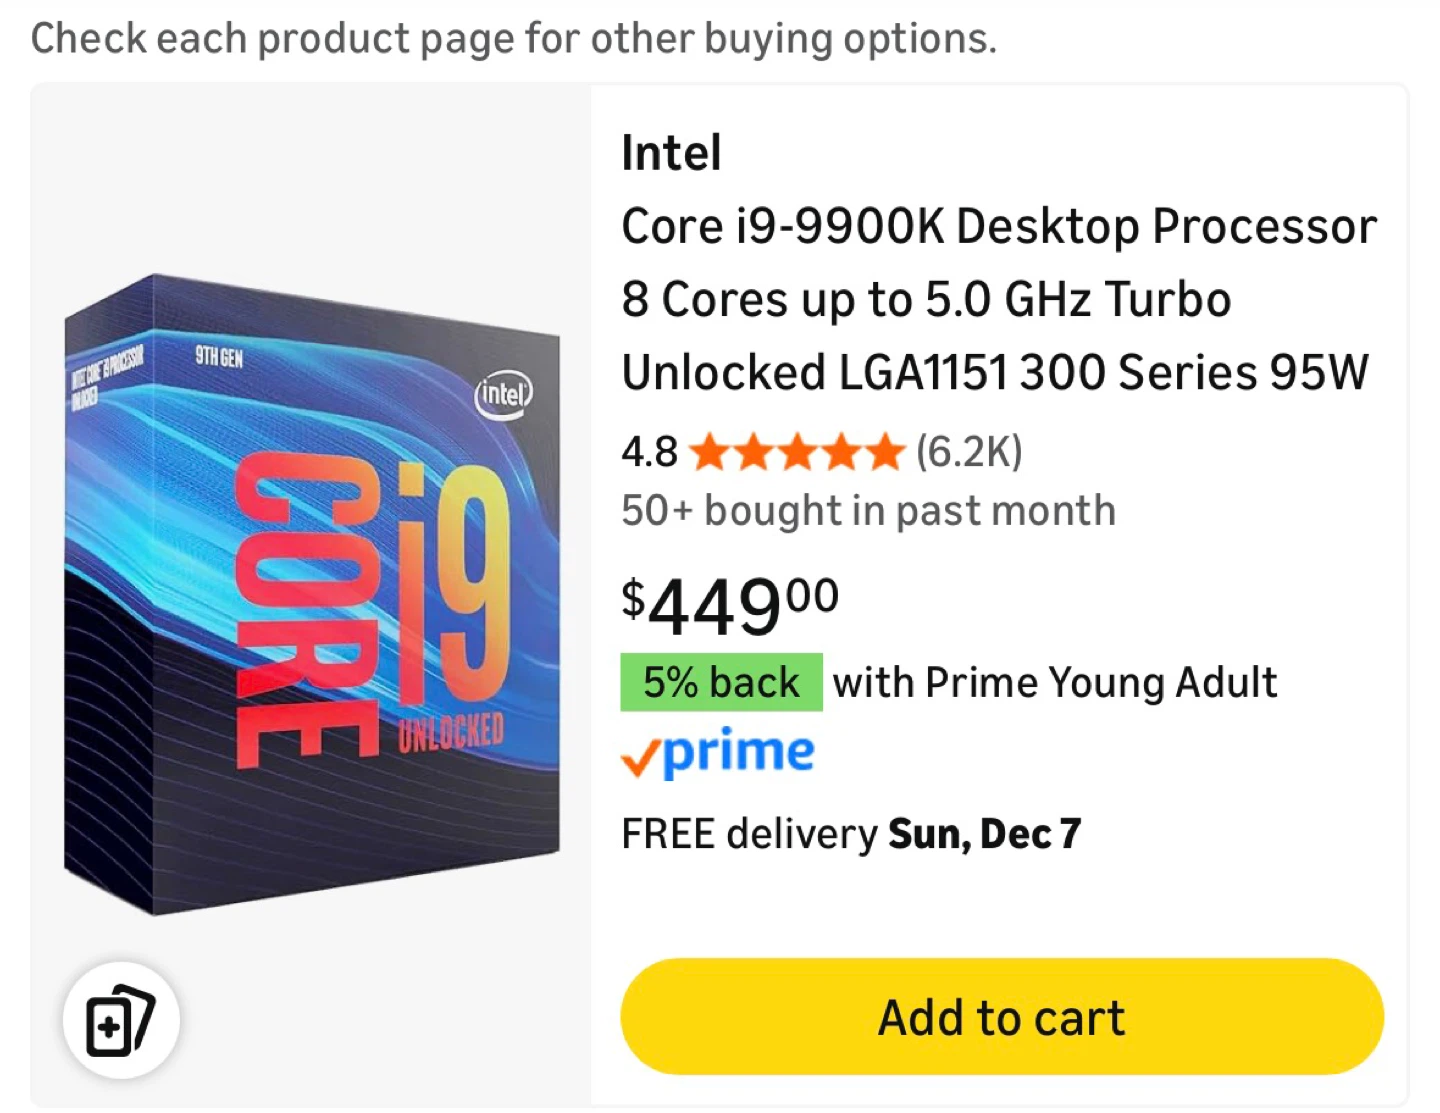
Task: Click the orange star rating icons
Action: (797, 452)
